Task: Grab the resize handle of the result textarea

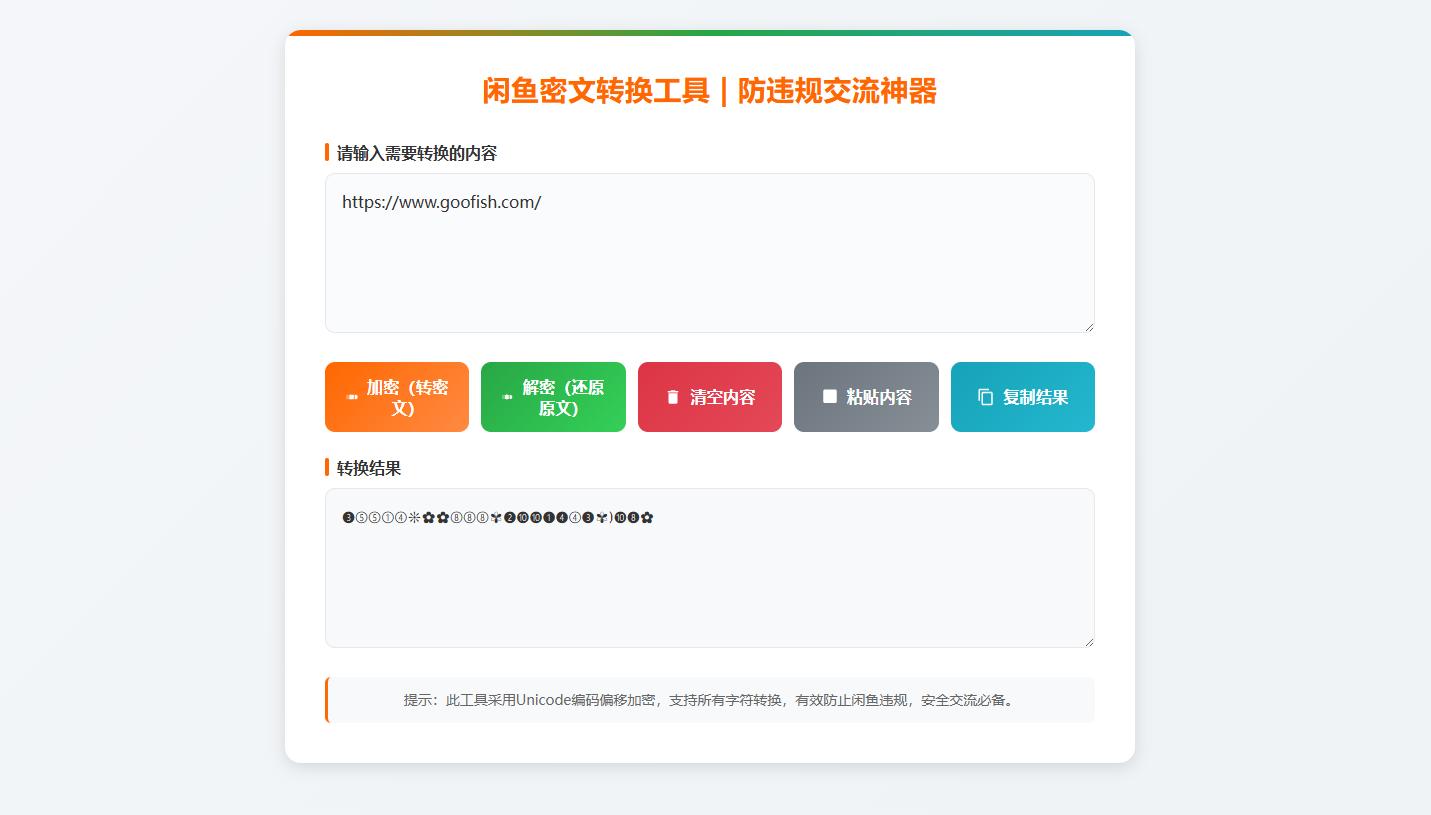Action: click(x=1088, y=641)
